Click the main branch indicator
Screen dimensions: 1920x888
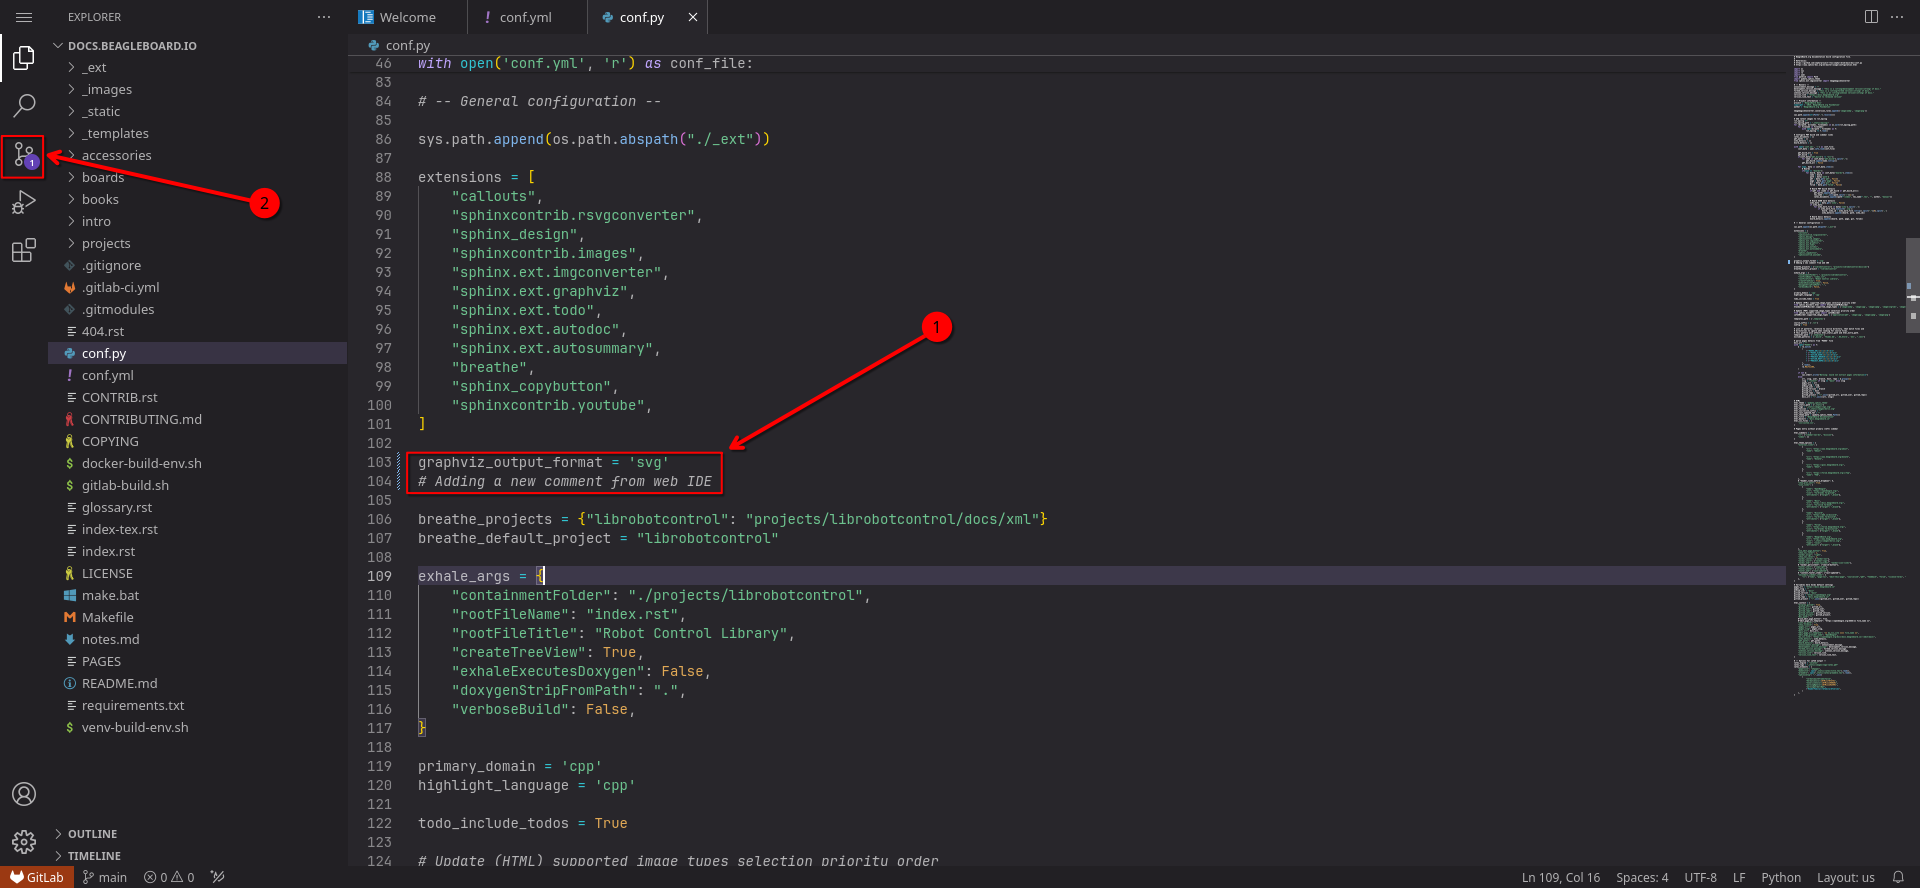[105, 877]
